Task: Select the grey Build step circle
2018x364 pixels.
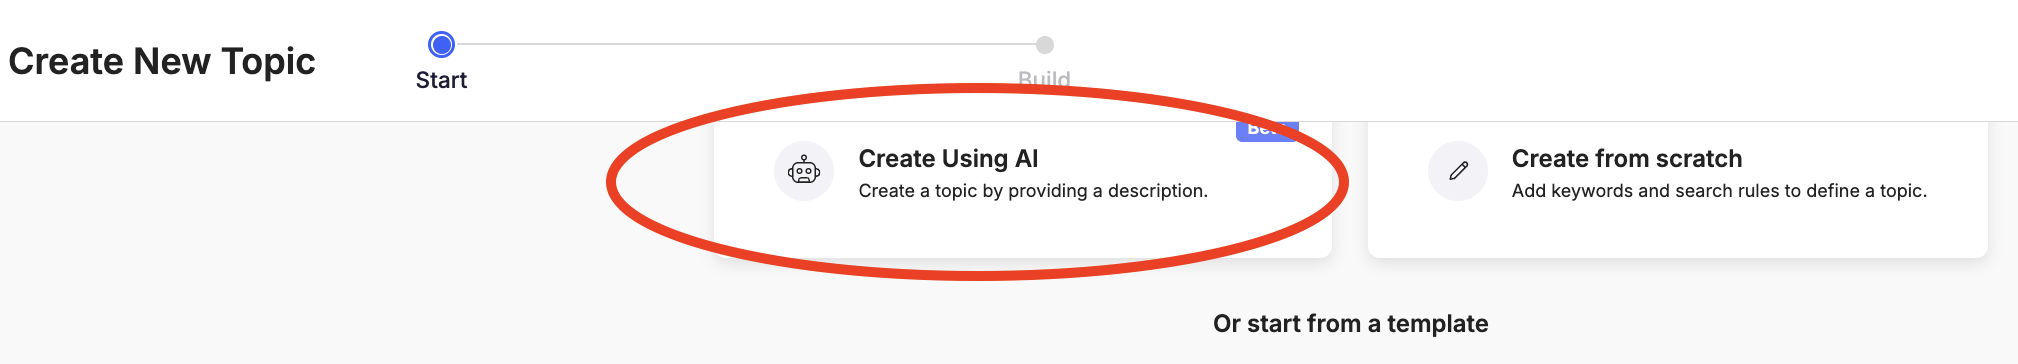Action: [x=1045, y=44]
